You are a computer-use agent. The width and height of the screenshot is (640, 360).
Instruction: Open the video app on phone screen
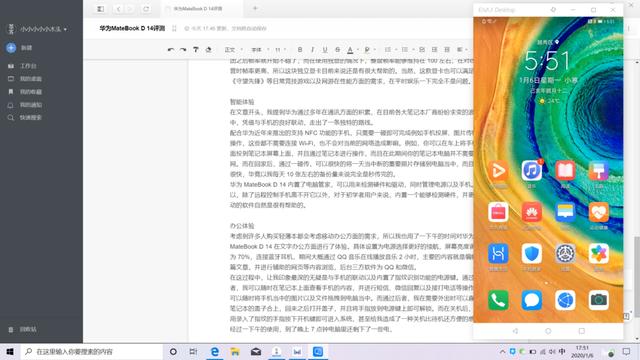498,171
